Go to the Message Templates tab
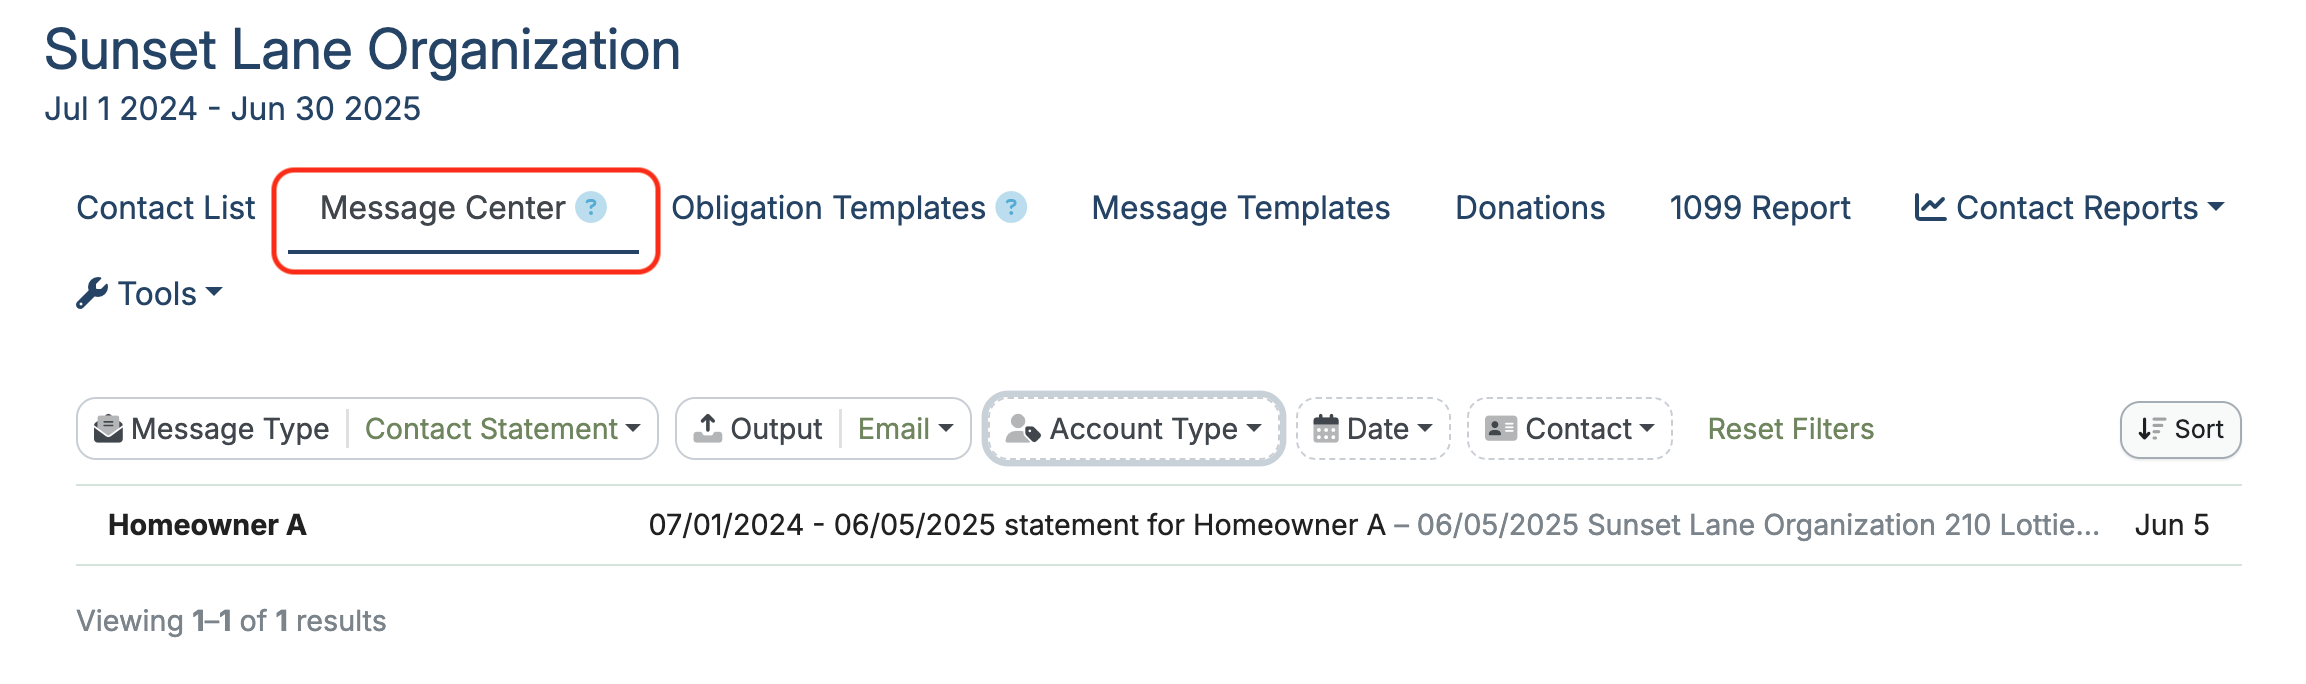2306x684 pixels. (x=1240, y=208)
